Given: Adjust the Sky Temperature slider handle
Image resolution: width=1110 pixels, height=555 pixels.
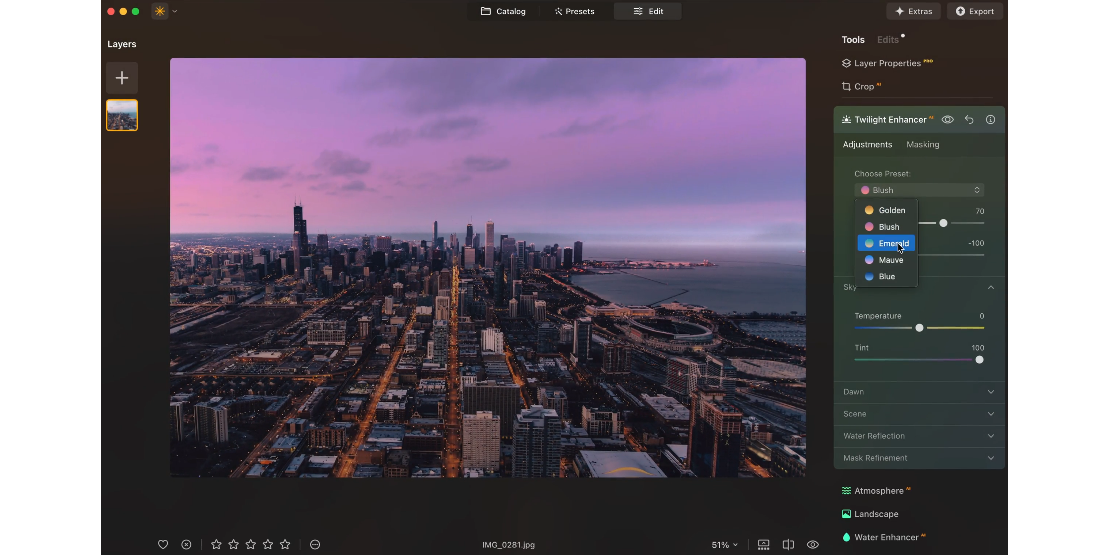Looking at the screenshot, I should pyautogui.click(x=919, y=328).
